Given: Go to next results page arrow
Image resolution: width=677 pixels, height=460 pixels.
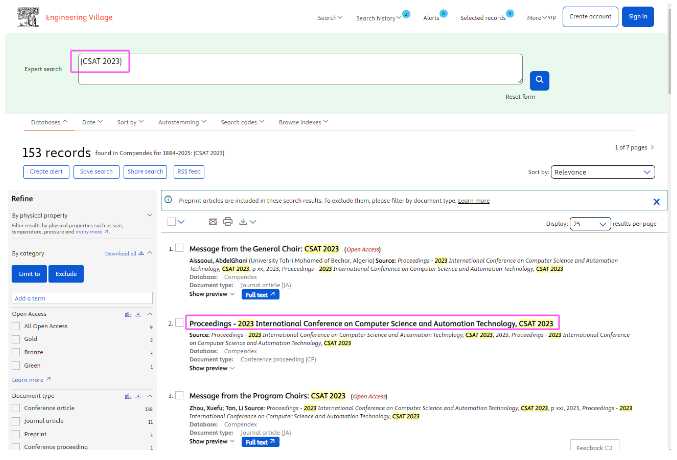Looking at the screenshot, I should tap(652, 147).
